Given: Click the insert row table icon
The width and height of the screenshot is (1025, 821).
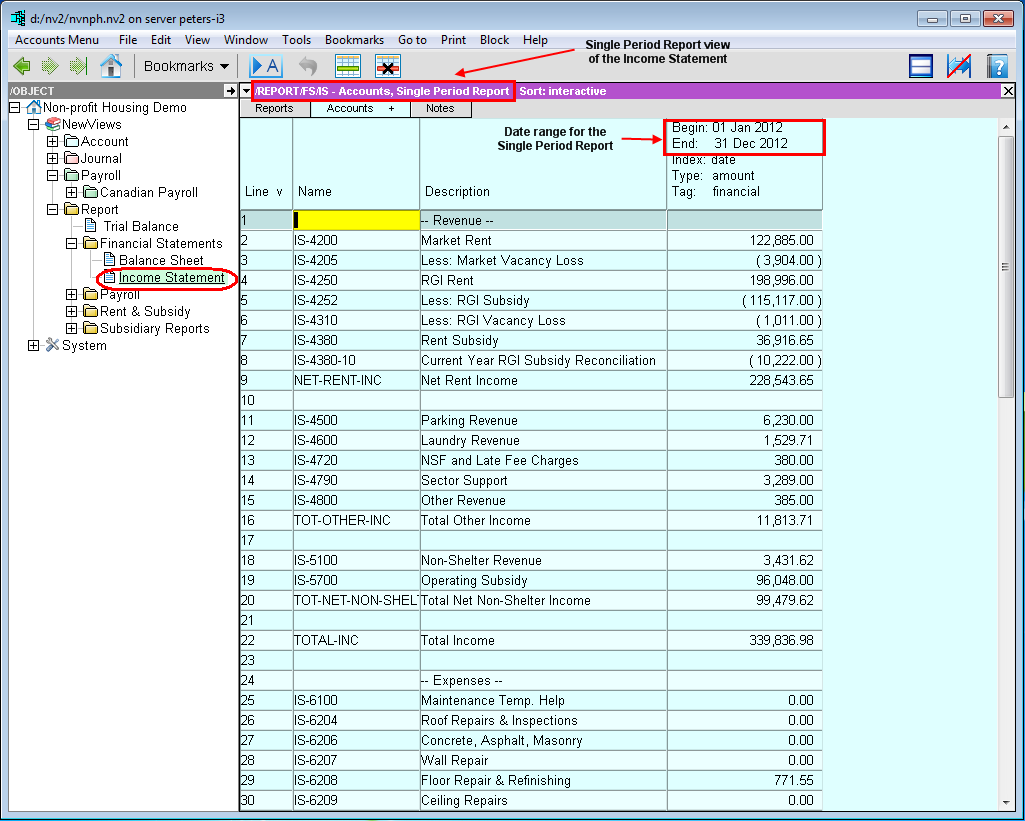Looking at the screenshot, I should (347, 66).
